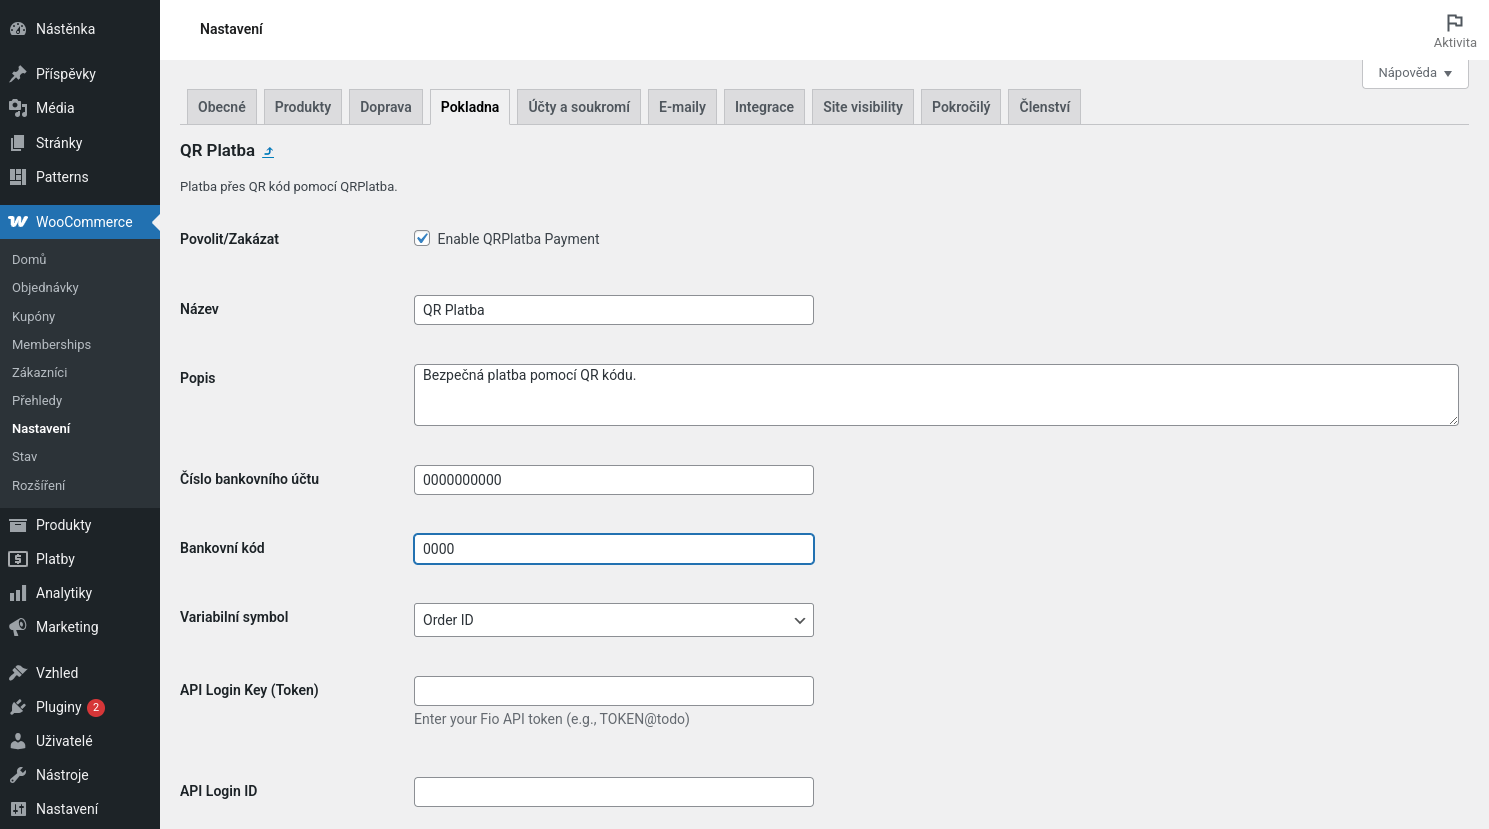Viewport: 1489px width, 829px height.
Task: Click the Bankovní kód field
Action: 614,549
